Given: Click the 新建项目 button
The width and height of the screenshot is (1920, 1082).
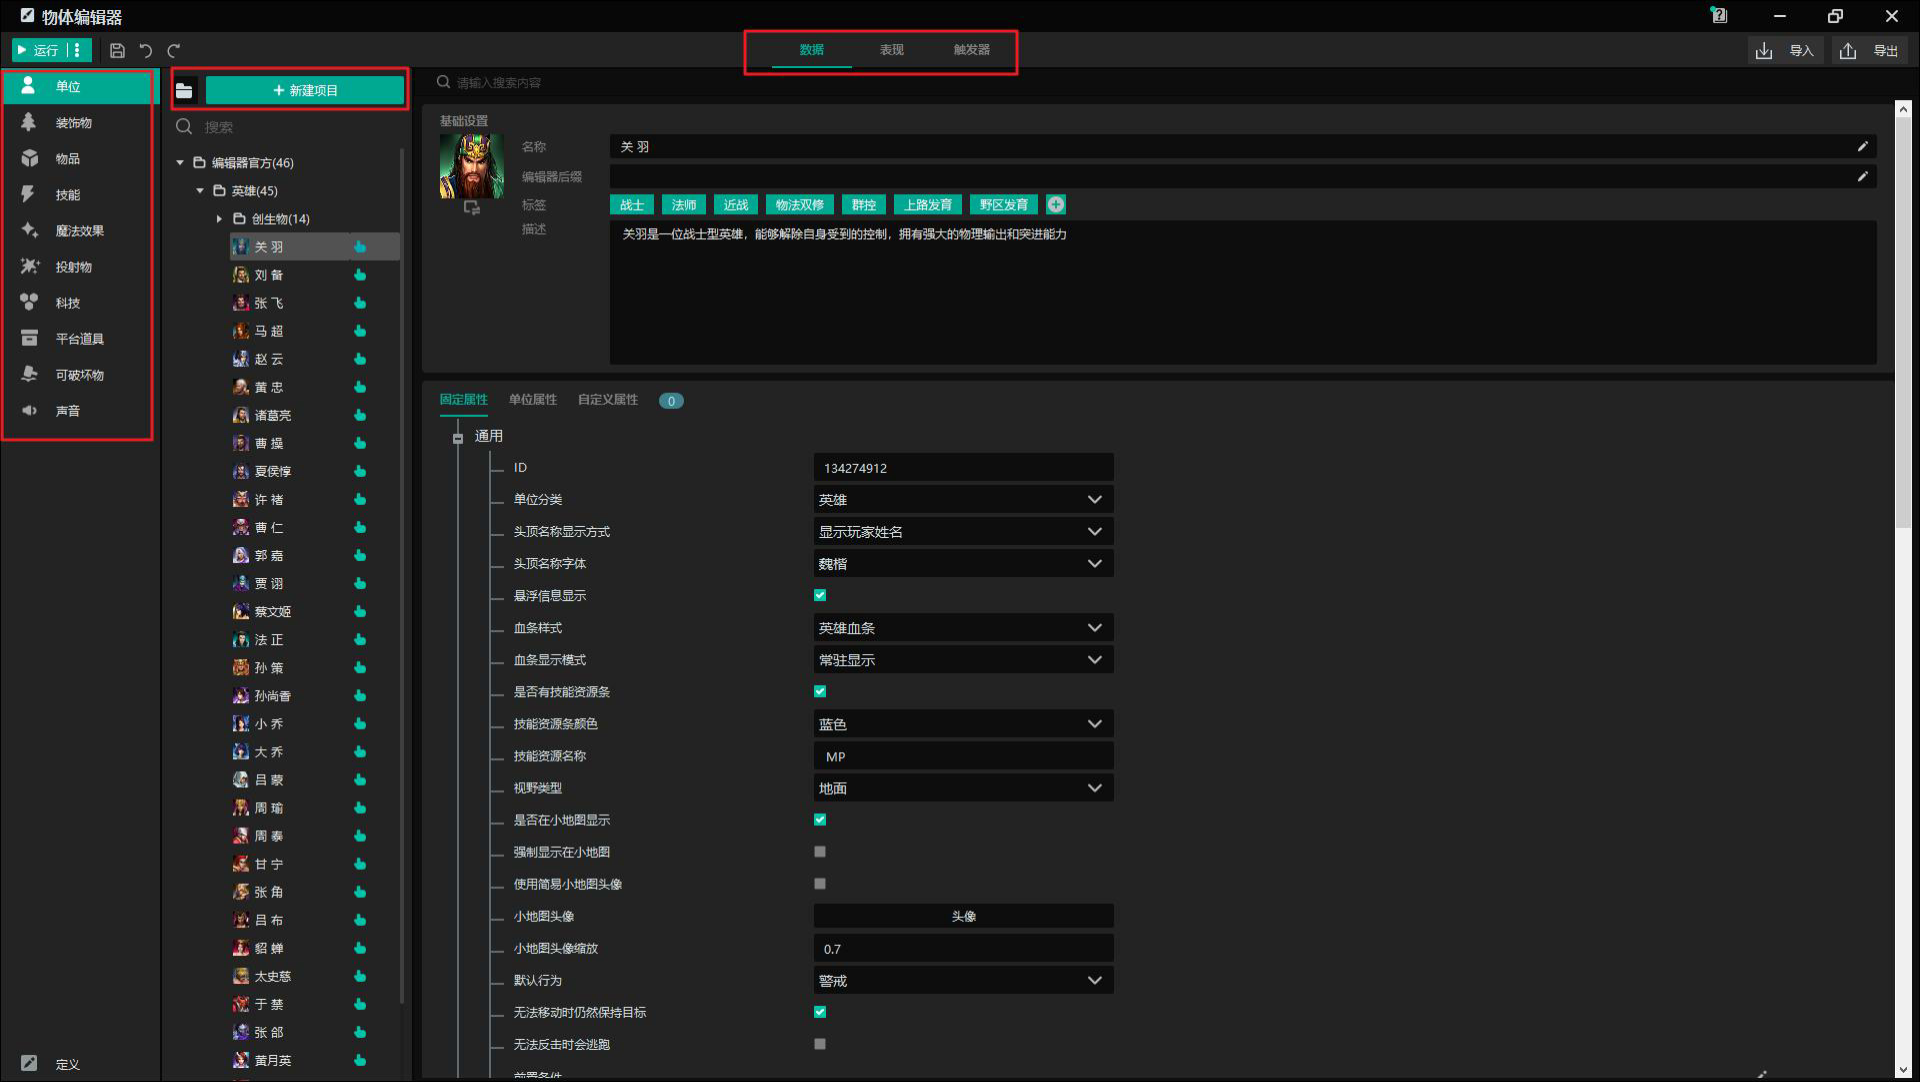Looking at the screenshot, I should pyautogui.click(x=305, y=90).
